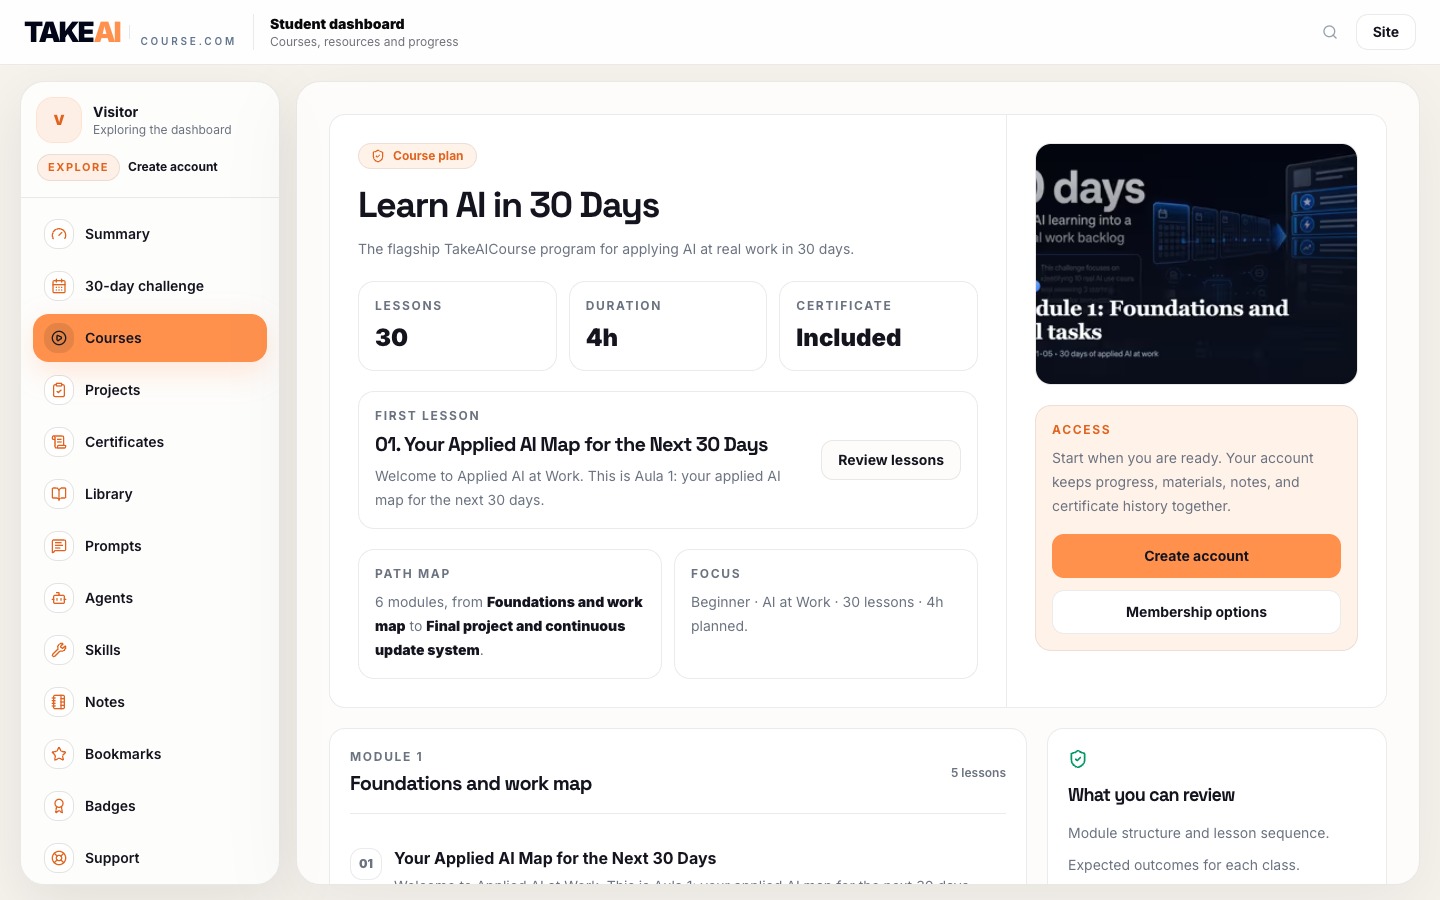Open the Bookmarks star icon
Image resolution: width=1440 pixels, height=900 pixels.
click(59, 754)
